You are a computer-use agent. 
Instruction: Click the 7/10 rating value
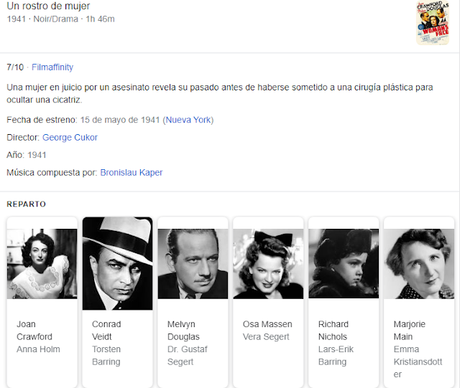tap(15, 67)
